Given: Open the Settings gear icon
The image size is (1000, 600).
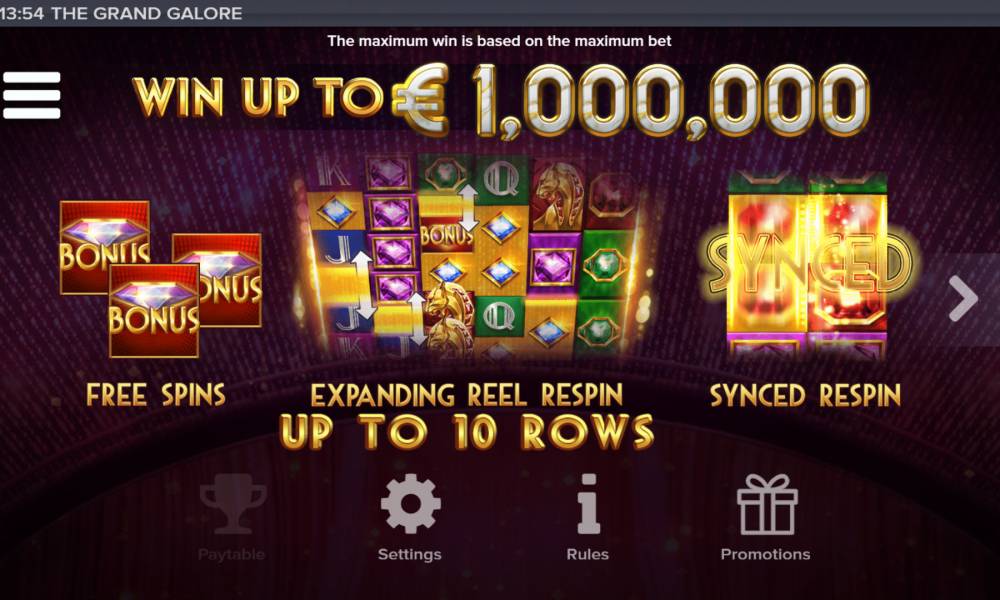Looking at the screenshot, I should pos(410,504).
